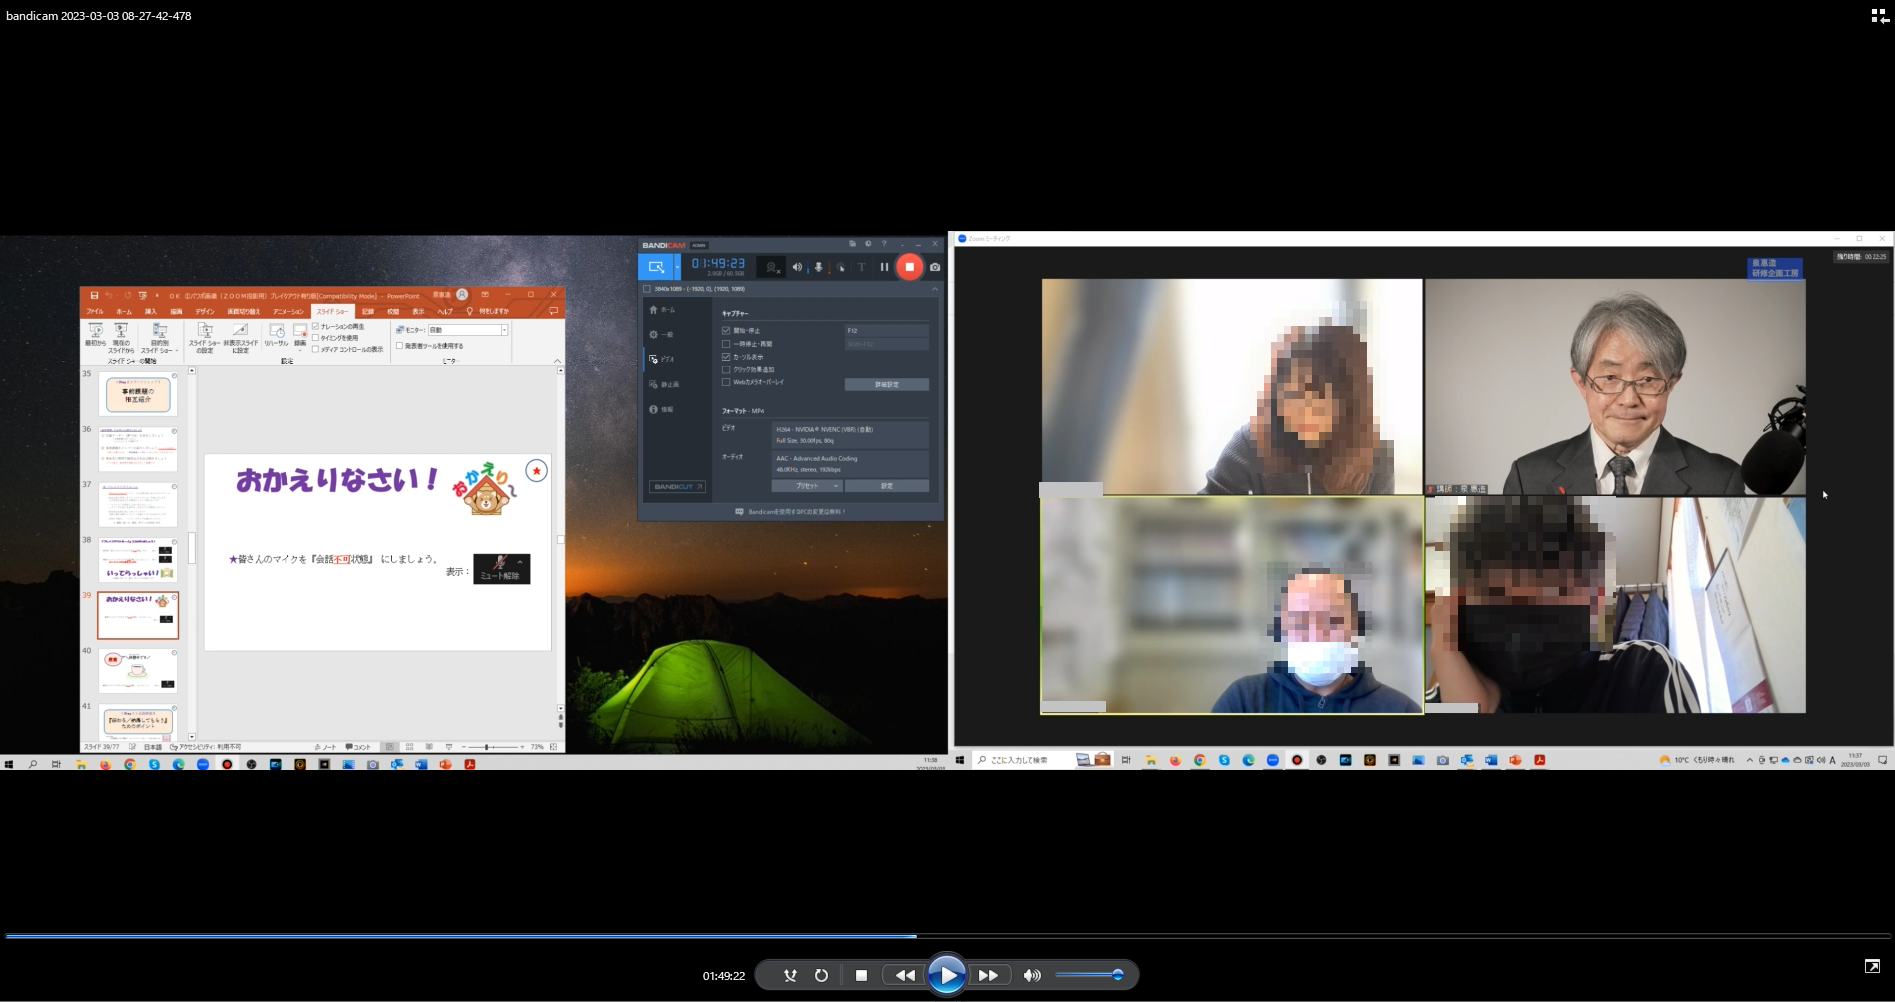Click the media player seek bar

[947, 936]
